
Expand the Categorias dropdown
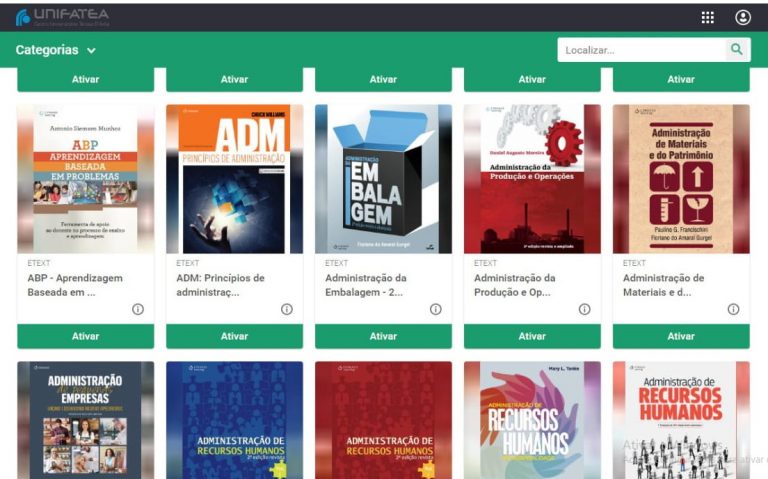[x=55, y=50]
